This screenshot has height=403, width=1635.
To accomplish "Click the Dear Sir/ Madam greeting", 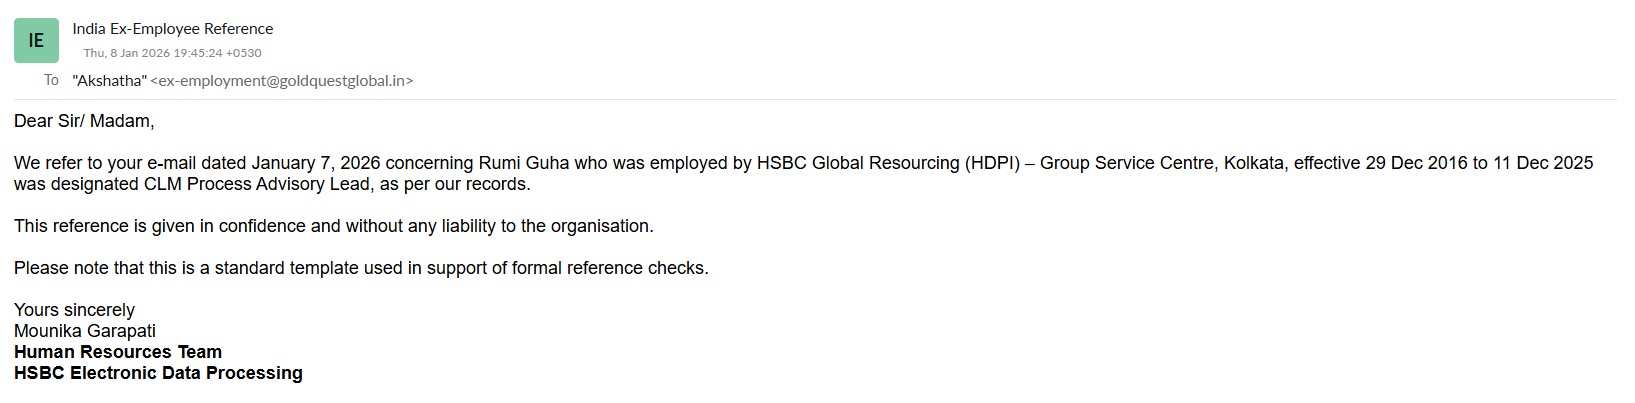I will tap(84, 121).
